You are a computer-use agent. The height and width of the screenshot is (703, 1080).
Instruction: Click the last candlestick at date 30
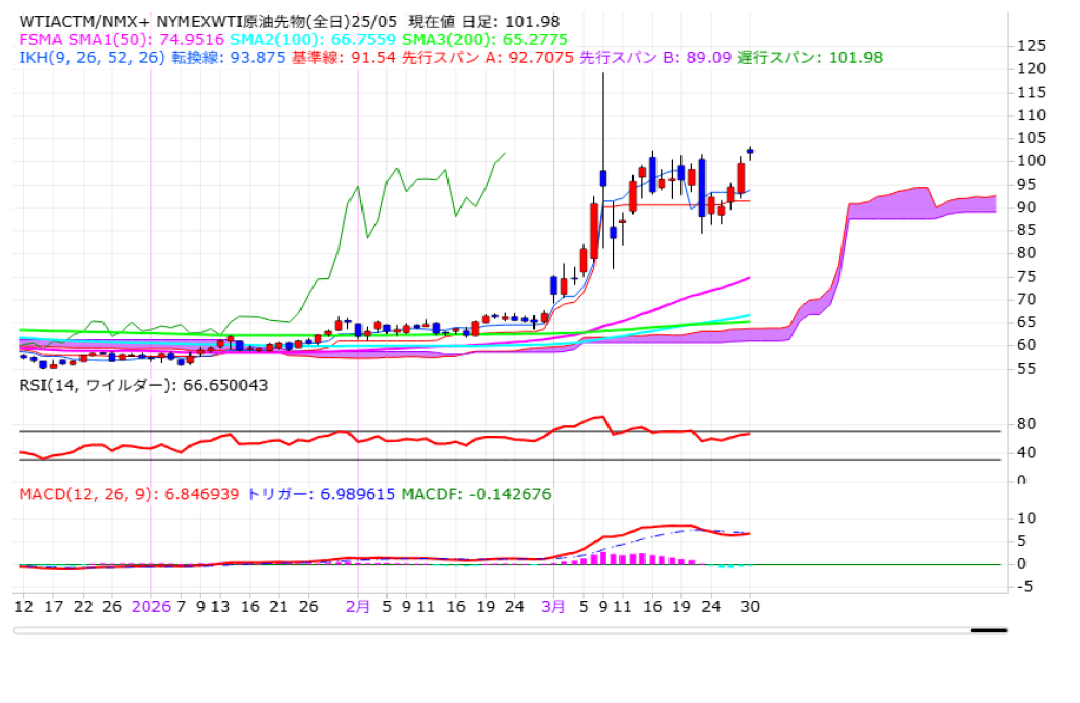point(751,152)
